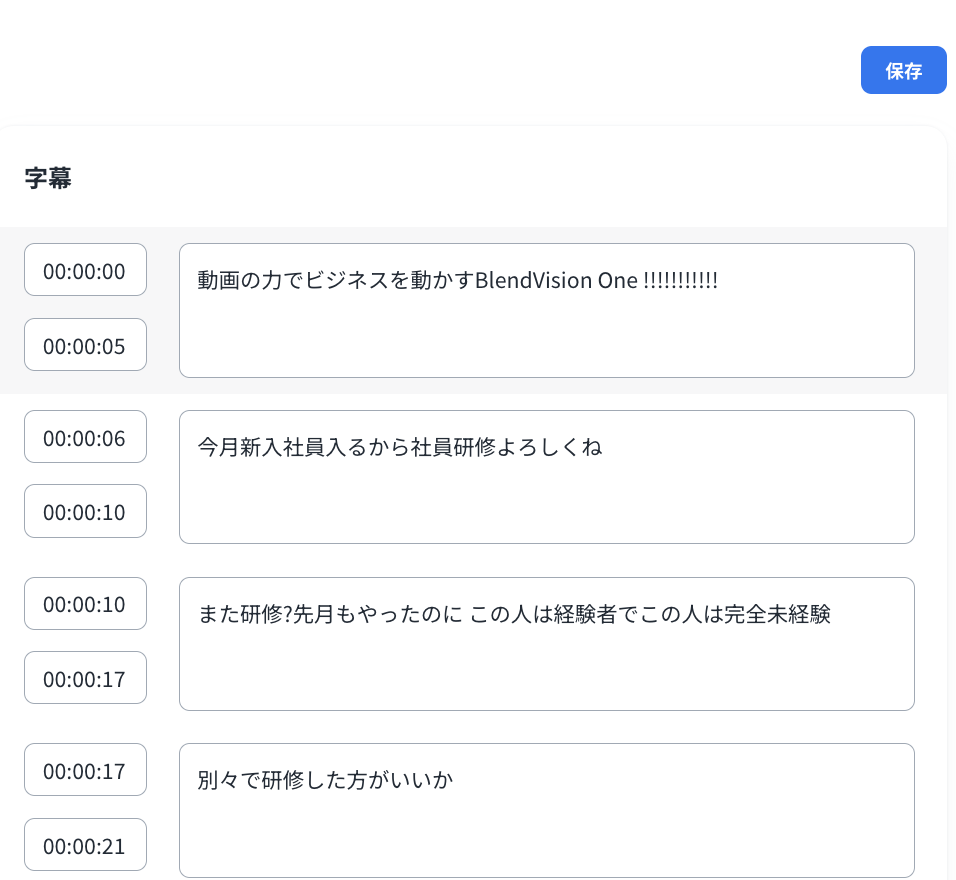Place cursor on BlendVision One in first subtitle
The image size is (956, 880).
pyautogui.click(x=556, y=281)
